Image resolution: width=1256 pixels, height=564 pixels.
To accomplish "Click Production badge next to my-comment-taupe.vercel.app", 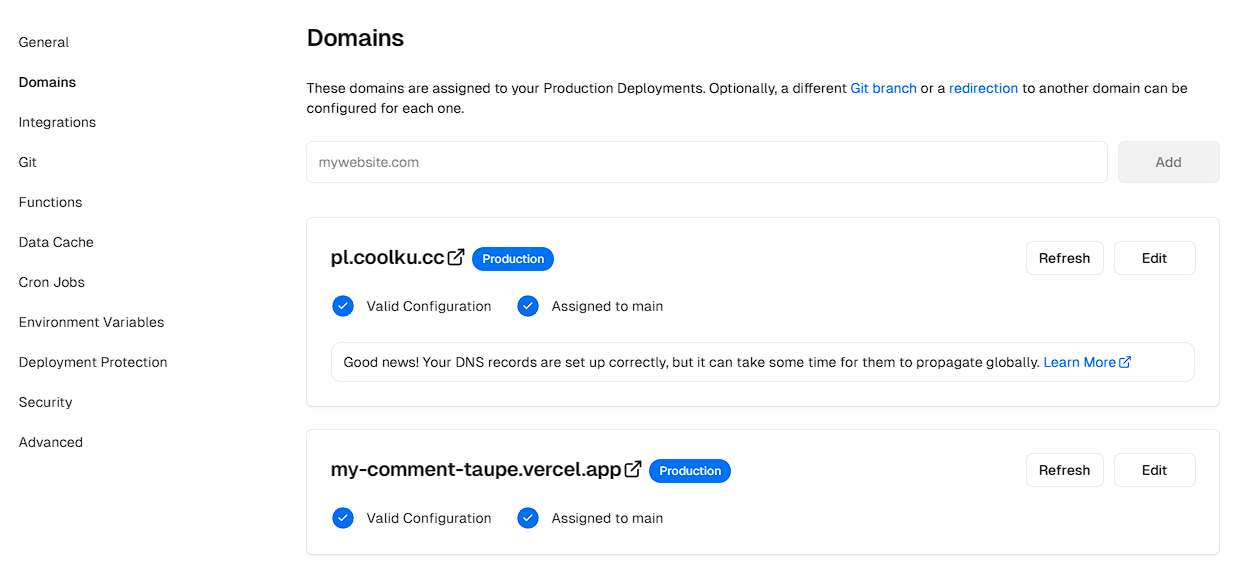I will click(x=690, y=471).
